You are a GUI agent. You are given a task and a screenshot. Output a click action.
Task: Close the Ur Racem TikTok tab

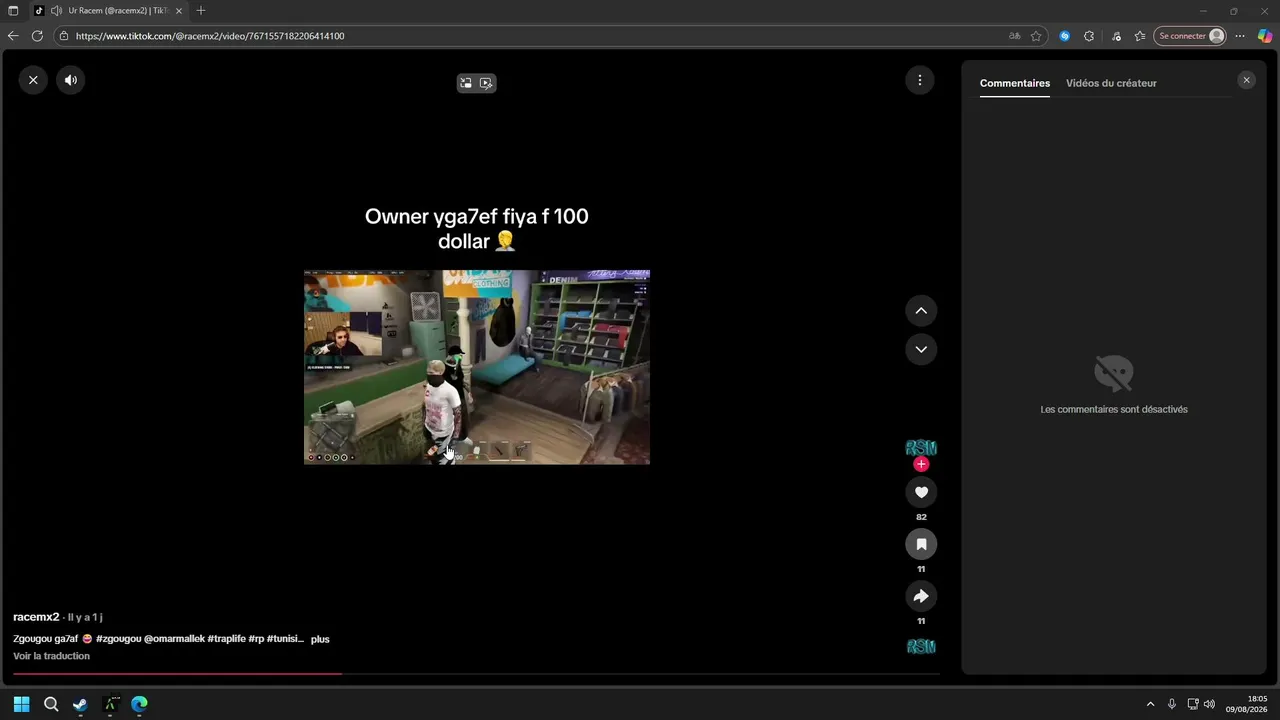(x=180, y=11)
